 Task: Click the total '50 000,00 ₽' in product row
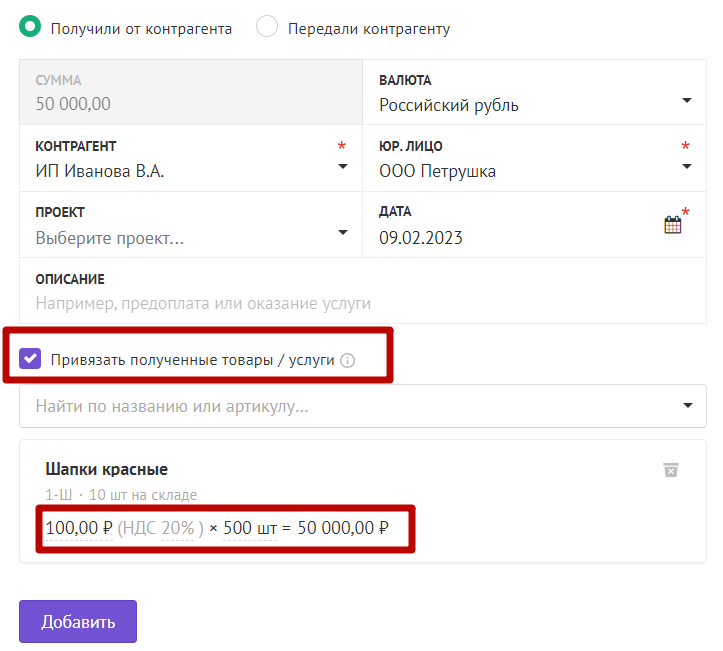(x=343, y=528)
